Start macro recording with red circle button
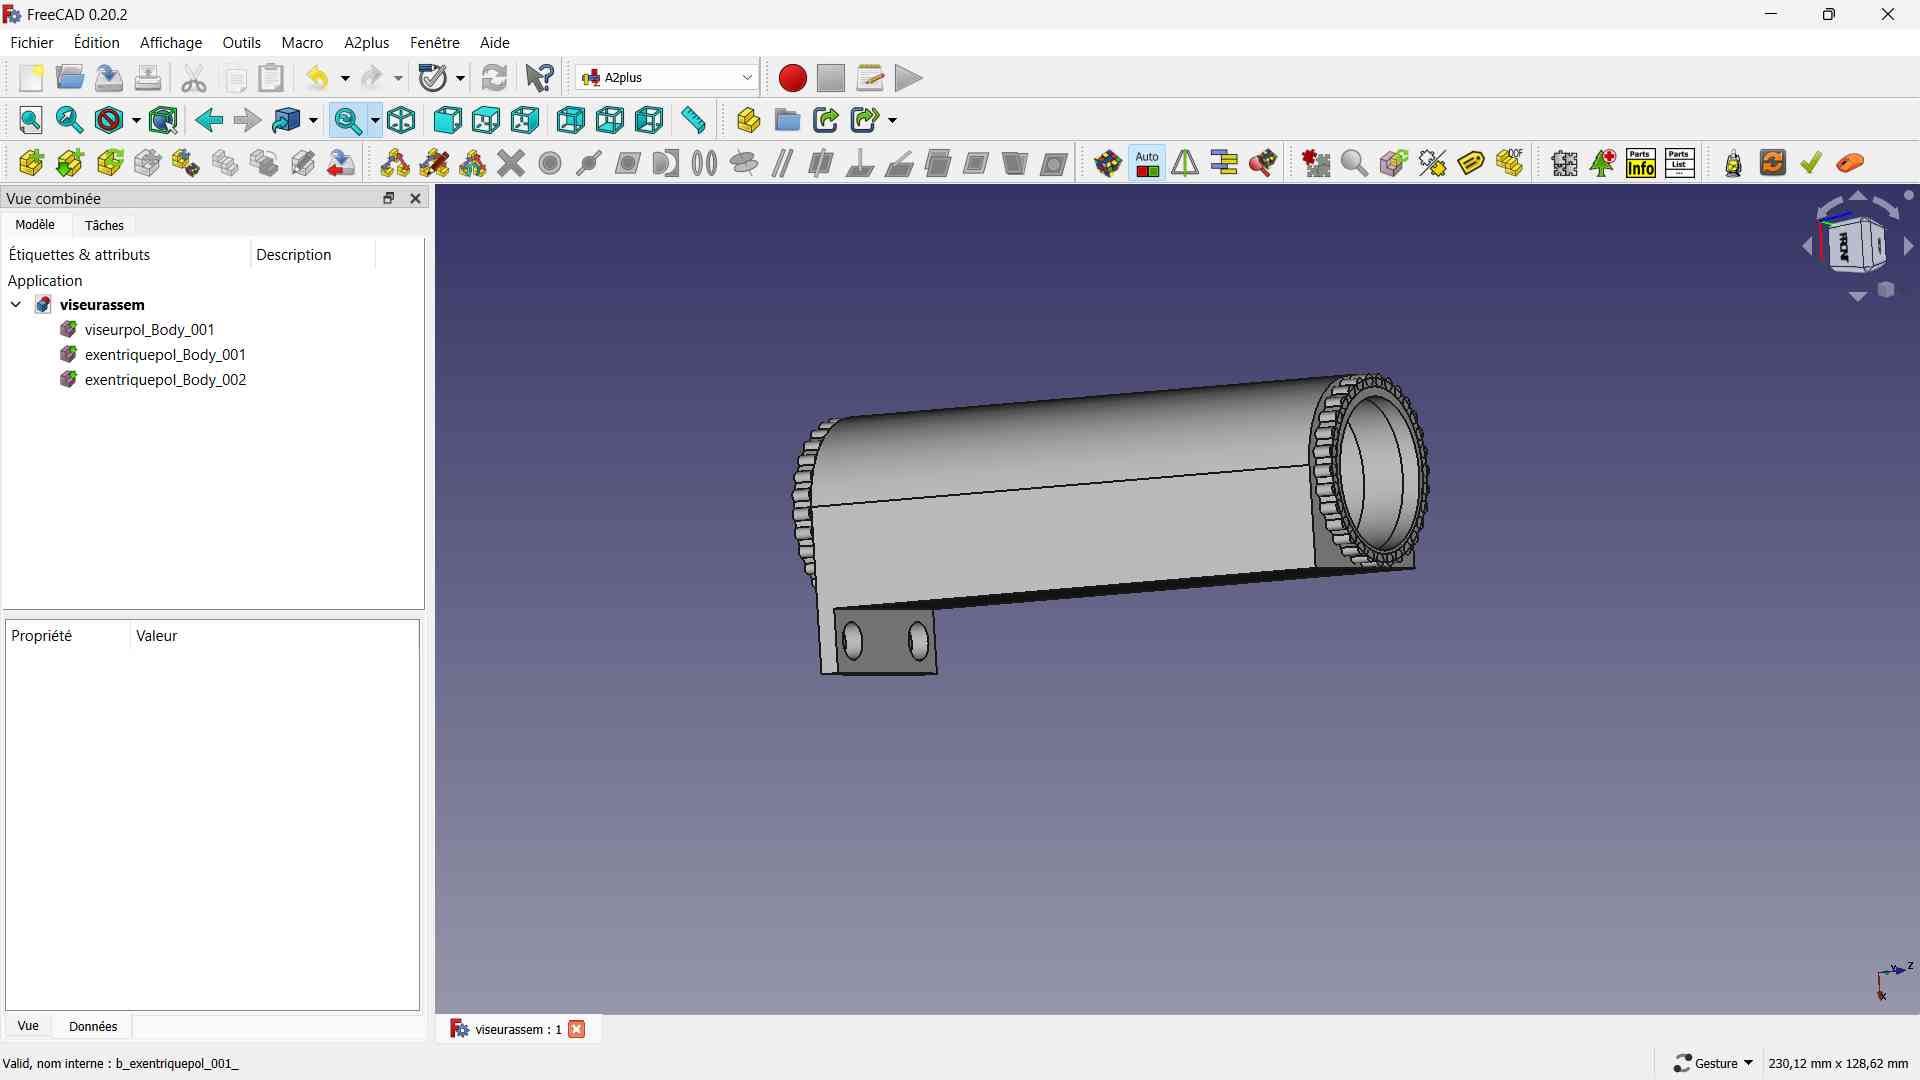 point(792,78)
